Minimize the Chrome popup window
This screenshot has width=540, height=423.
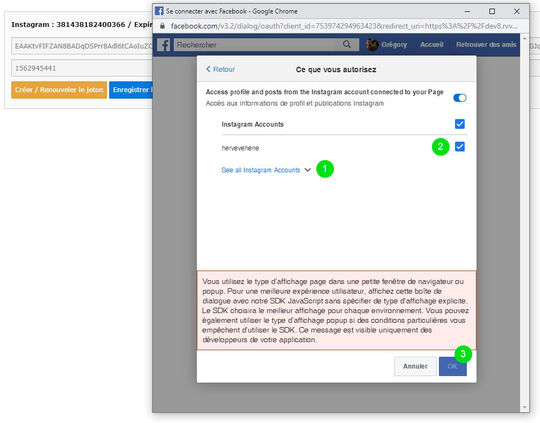467,11
